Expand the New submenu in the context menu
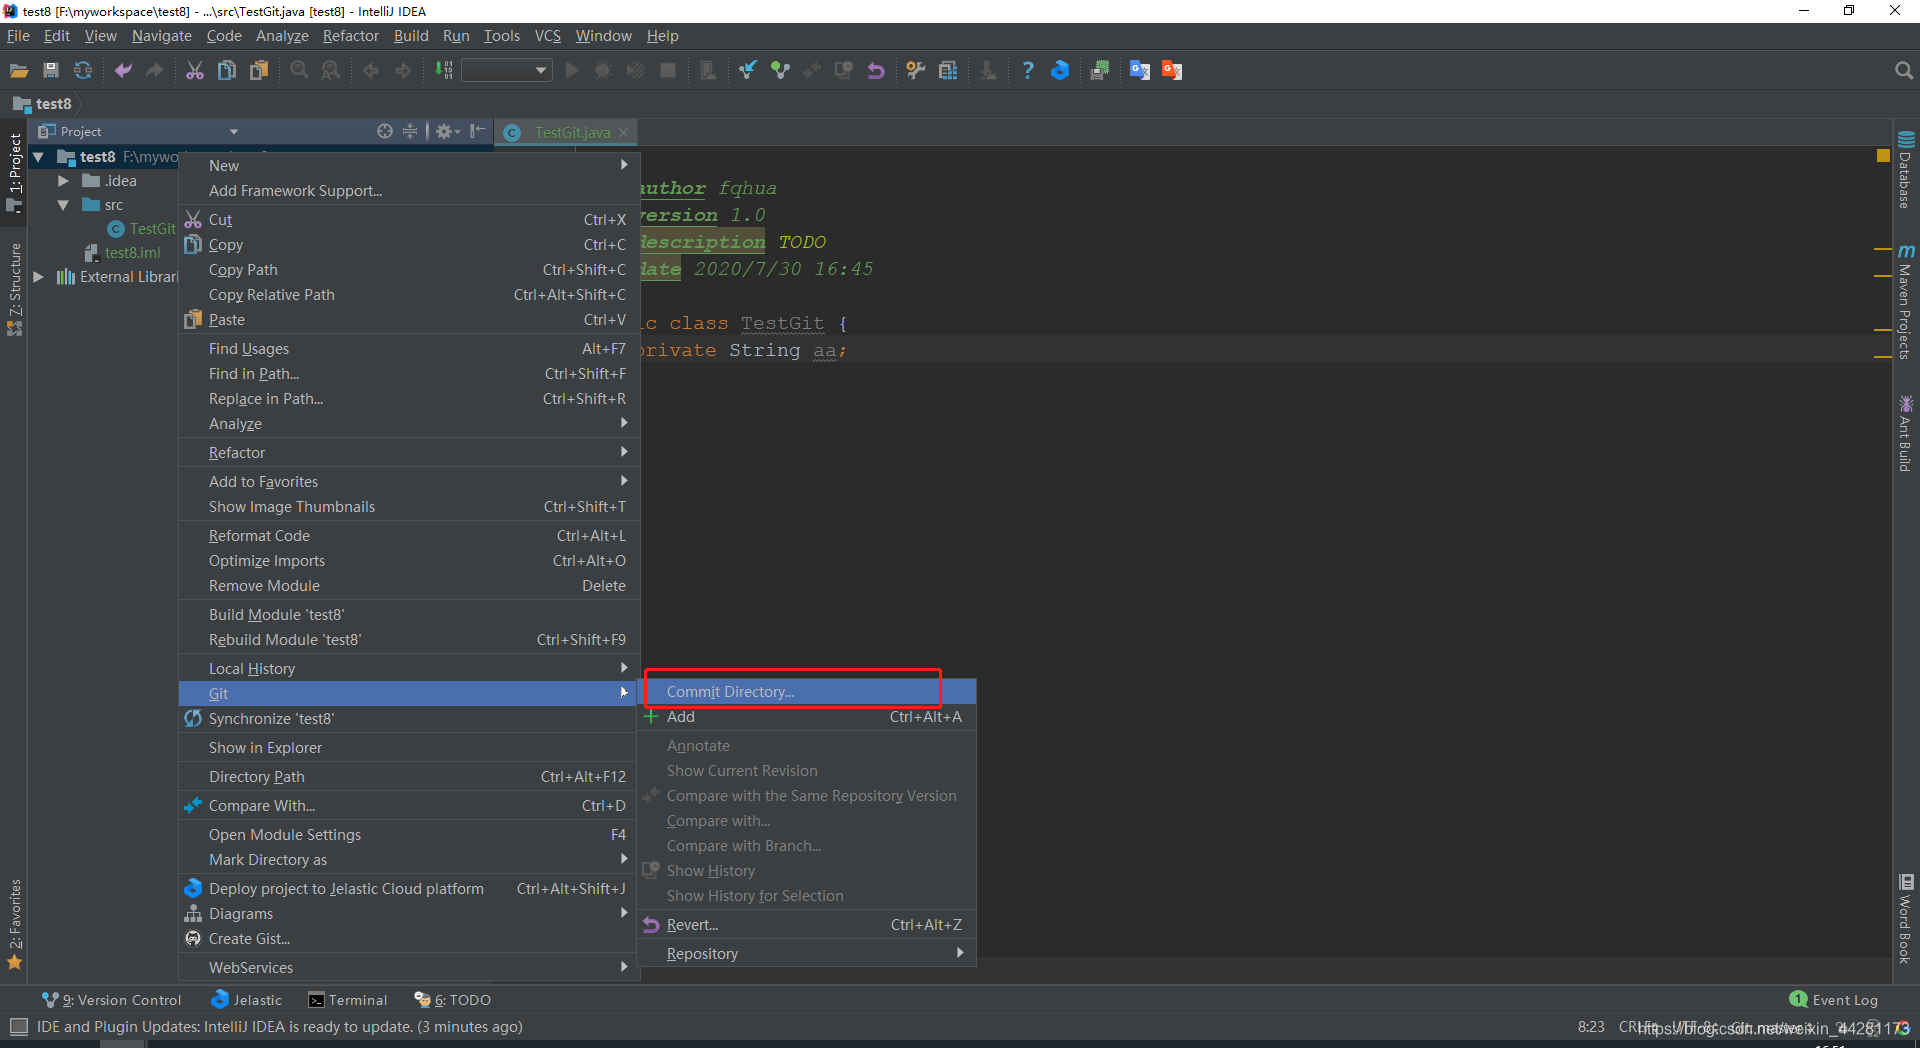Screen dimensions: 1920x1048 coord(408,166)
